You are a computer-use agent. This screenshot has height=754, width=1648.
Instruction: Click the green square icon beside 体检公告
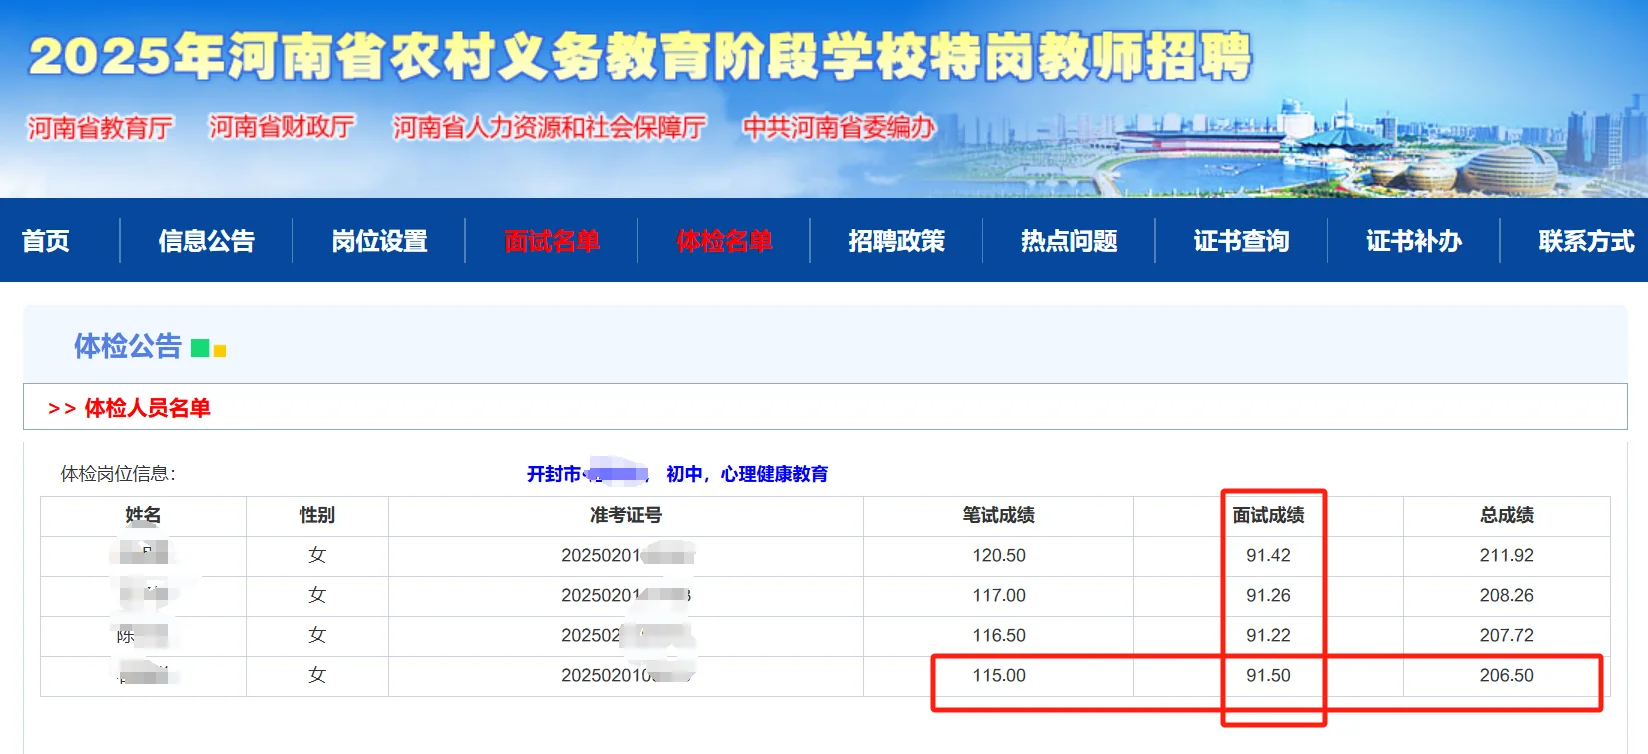pos(200,348)
